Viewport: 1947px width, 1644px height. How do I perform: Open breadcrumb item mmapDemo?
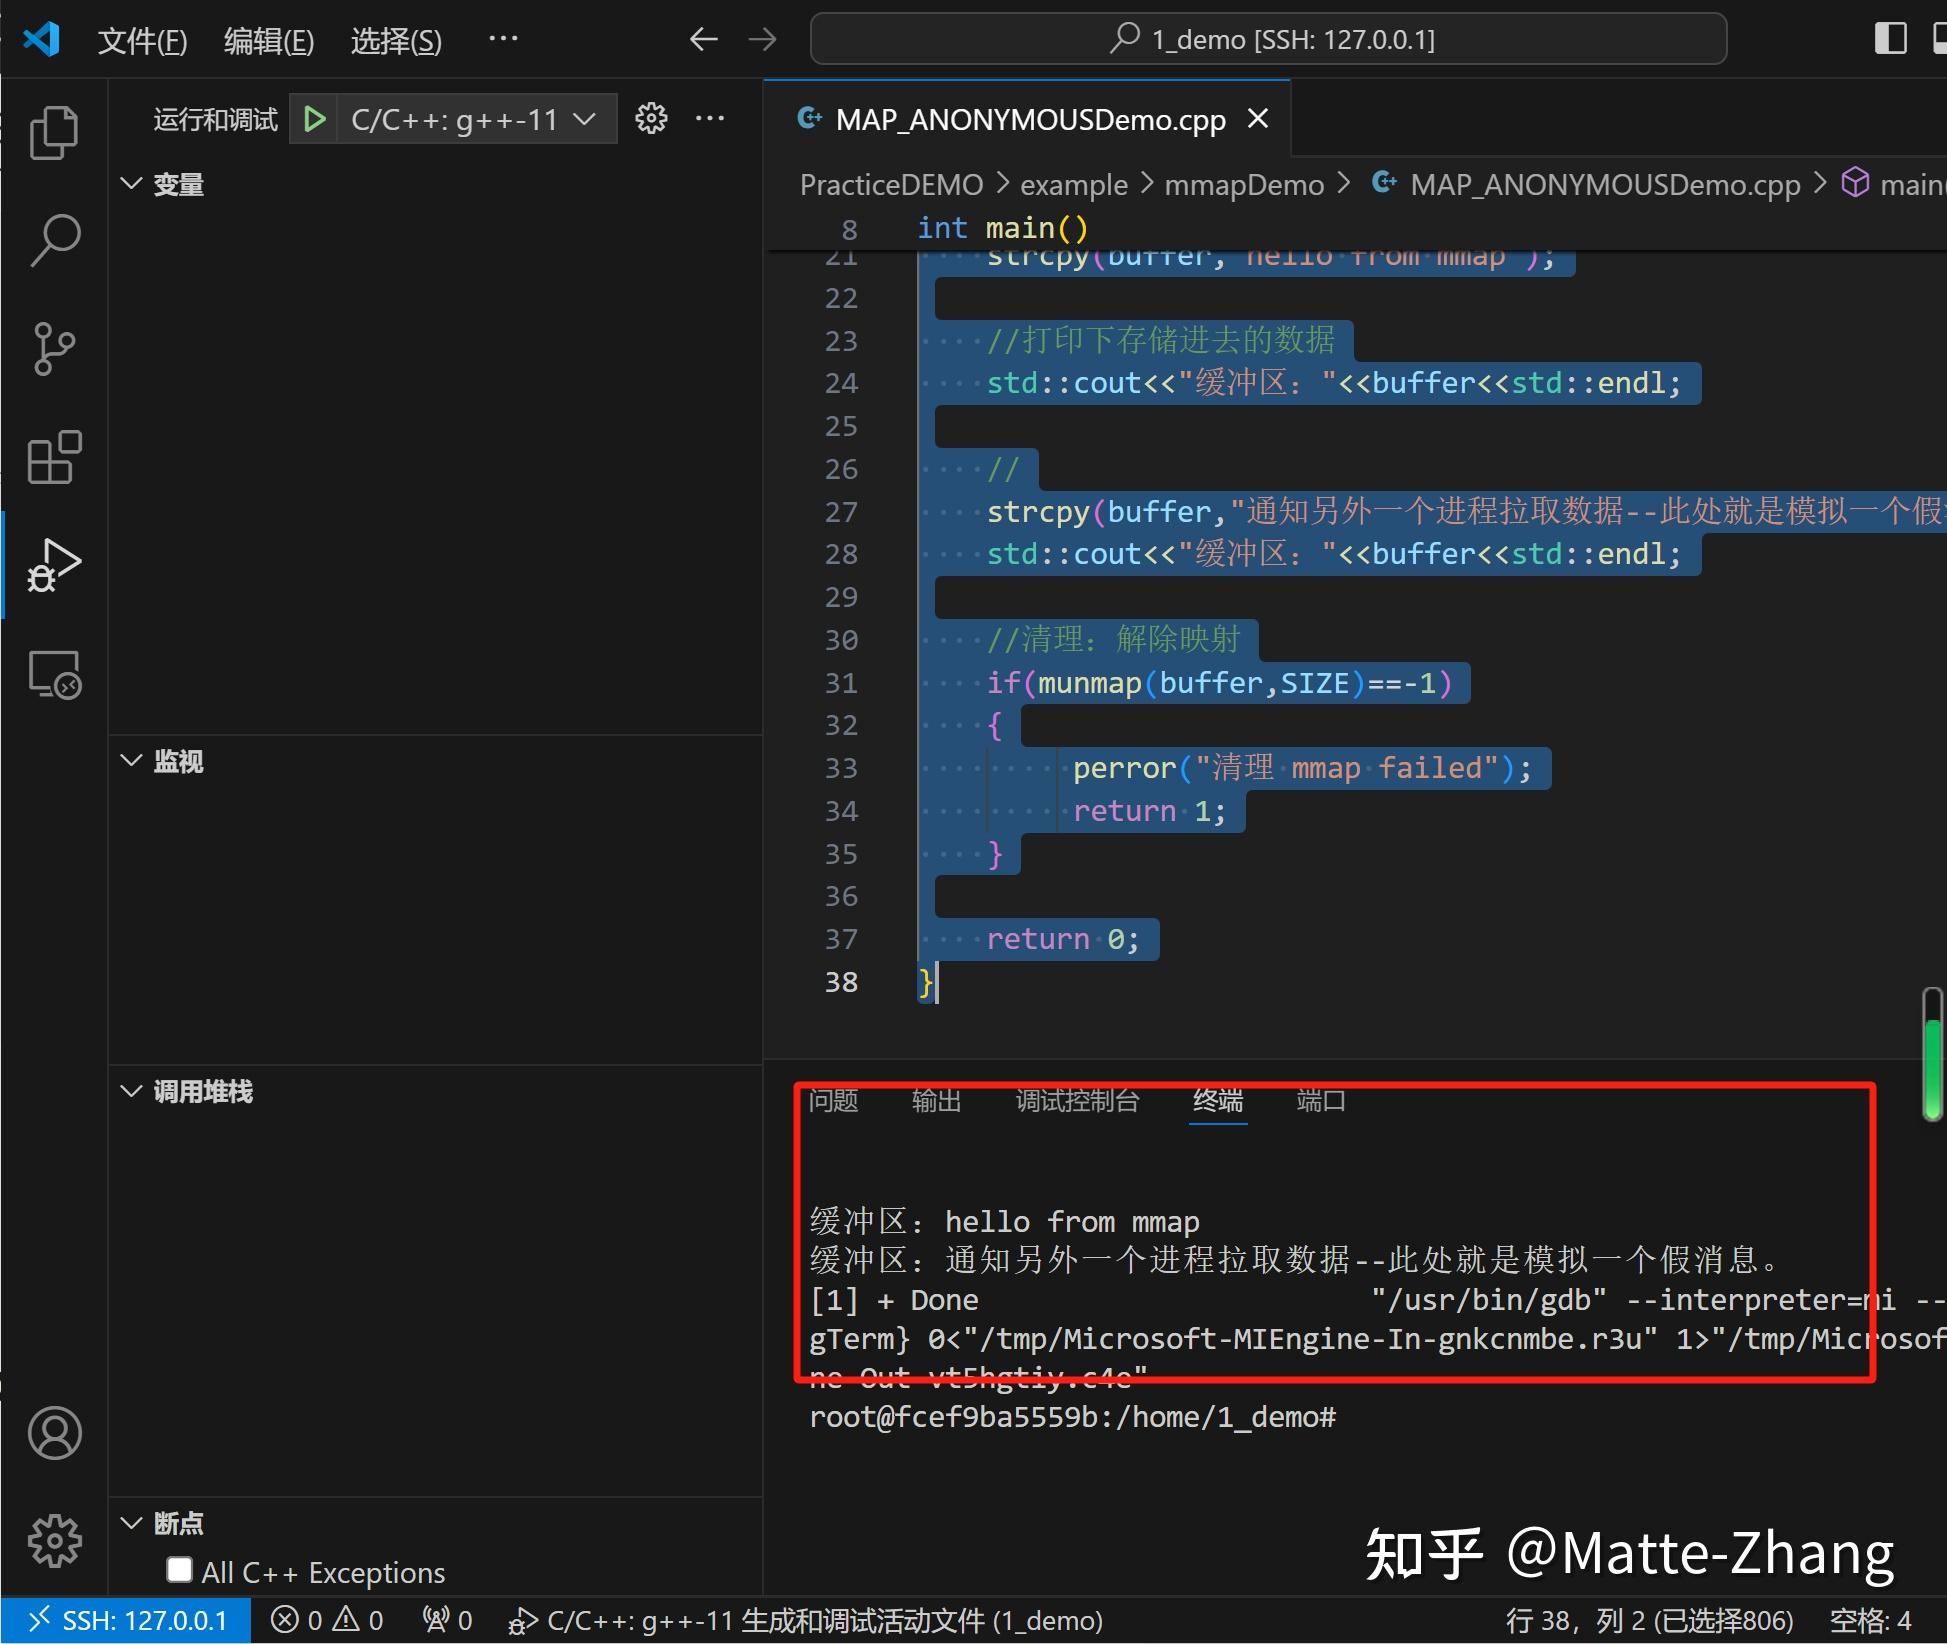point(1243,184)
